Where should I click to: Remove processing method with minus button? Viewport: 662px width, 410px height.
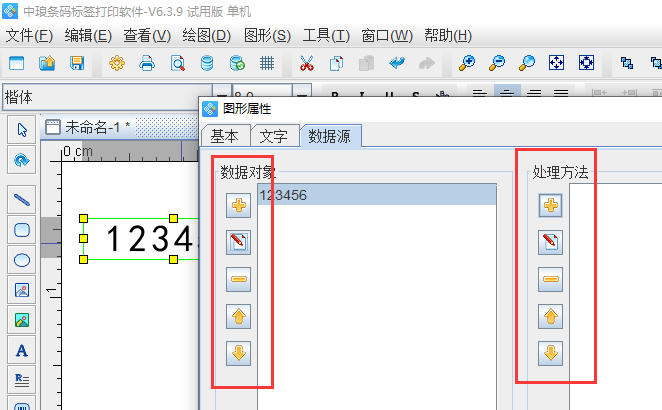pos(550,280)
